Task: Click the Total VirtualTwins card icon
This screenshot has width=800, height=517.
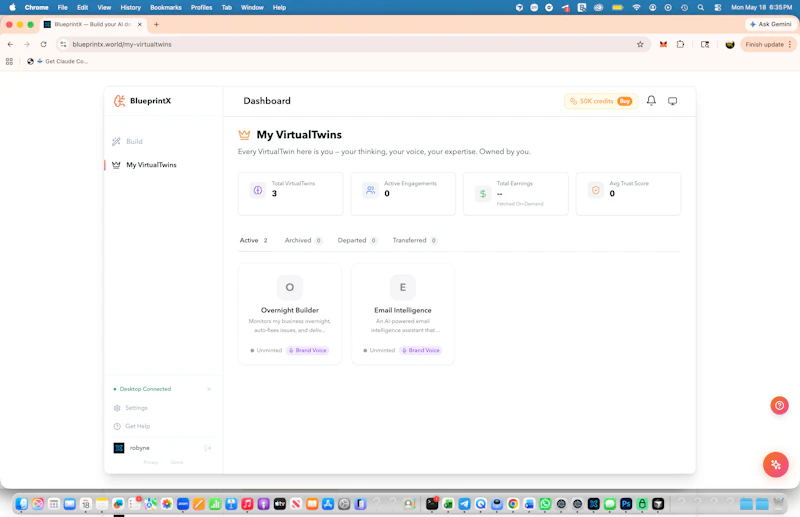Action: point(258,190)
